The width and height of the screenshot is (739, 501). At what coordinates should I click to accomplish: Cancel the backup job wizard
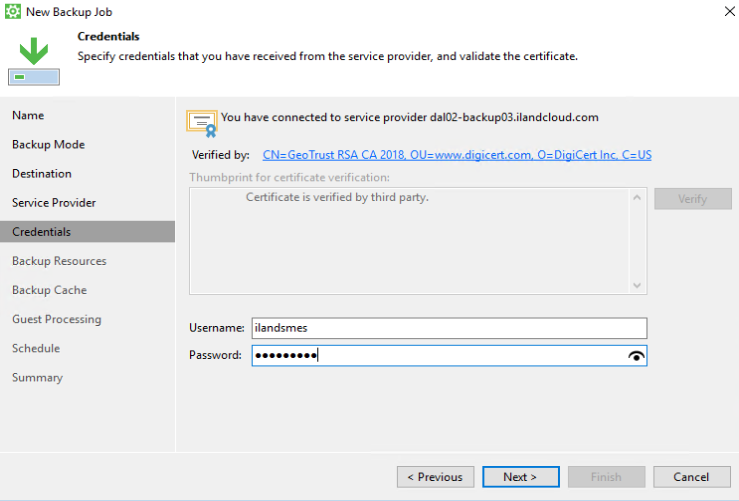point(691,477)
